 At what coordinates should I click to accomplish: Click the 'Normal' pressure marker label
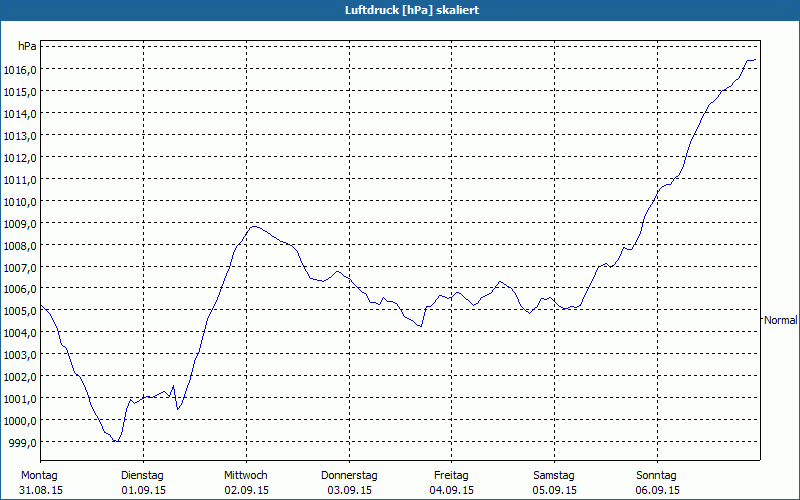pyautogui.click(x=780, y=320)
